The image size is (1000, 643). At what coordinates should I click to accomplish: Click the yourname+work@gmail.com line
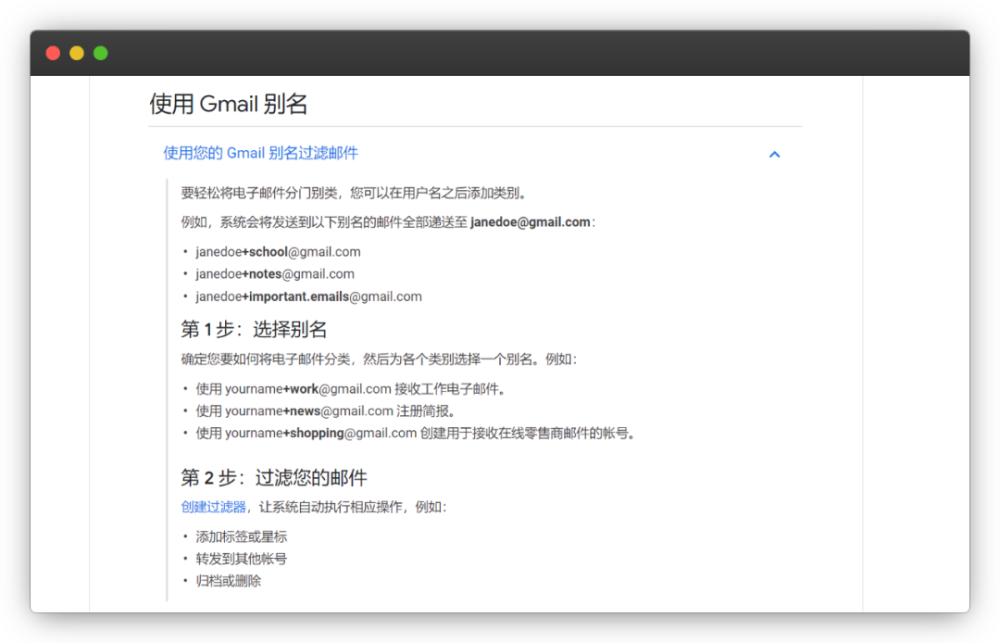click(x=351, y=389)
